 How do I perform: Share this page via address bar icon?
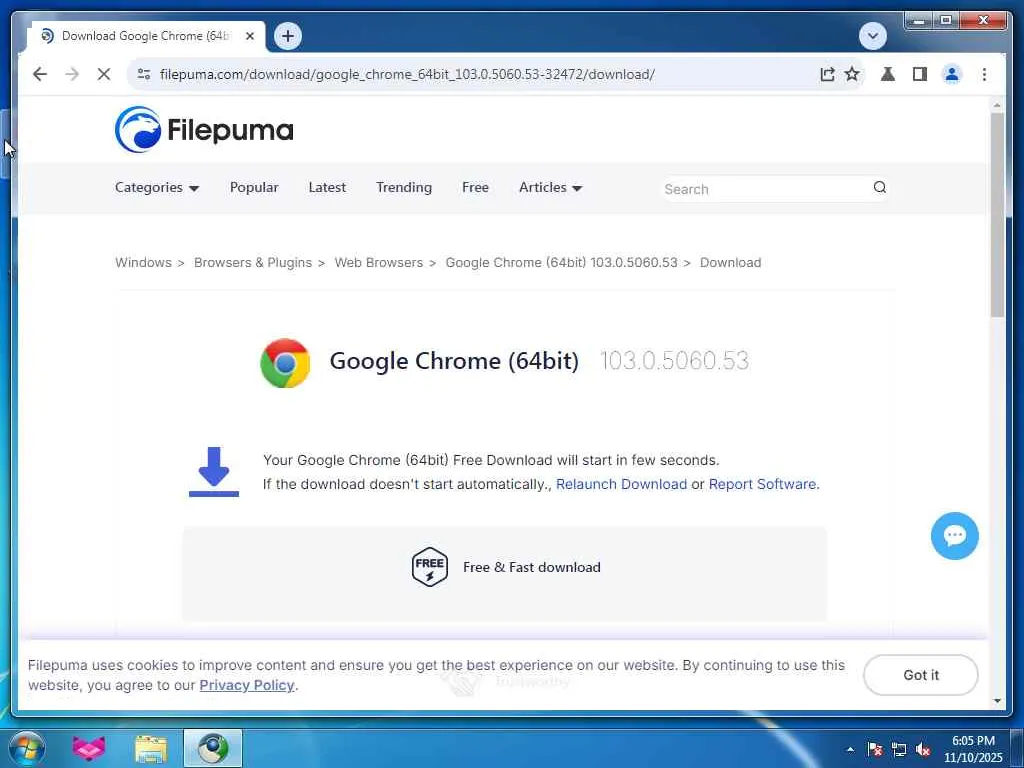[x=827, y=74]
